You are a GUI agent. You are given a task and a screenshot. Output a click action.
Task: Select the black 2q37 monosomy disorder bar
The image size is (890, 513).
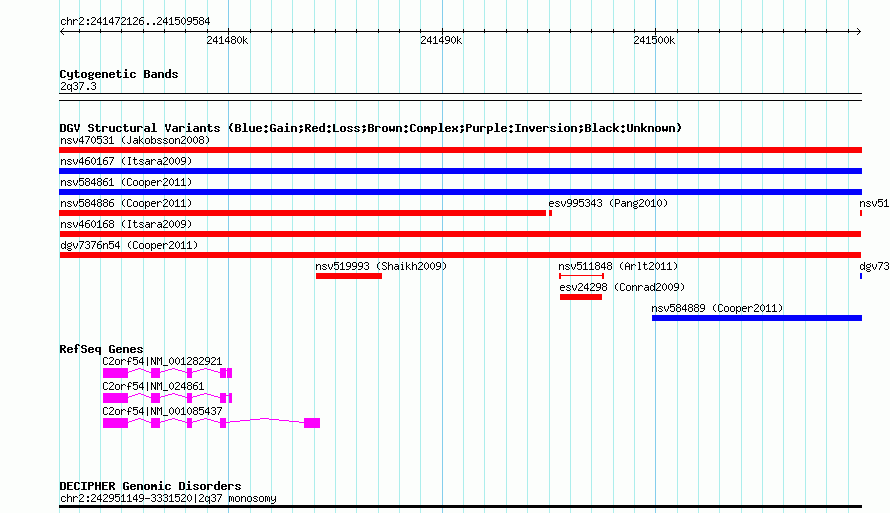click(x=460, y=506)
